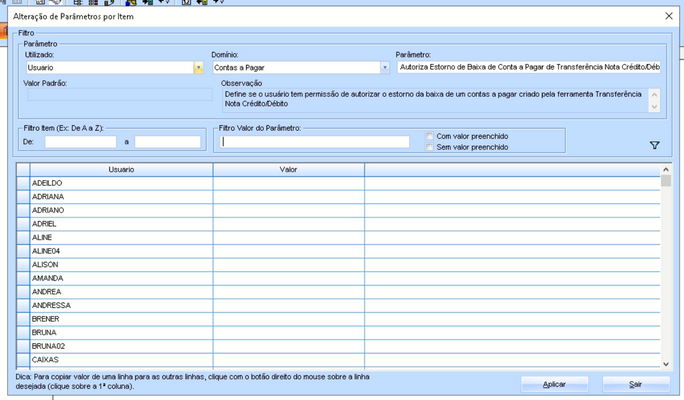
Task: Focus the Filtro Valor do Parâmetro field
Action: coord(315,142)
